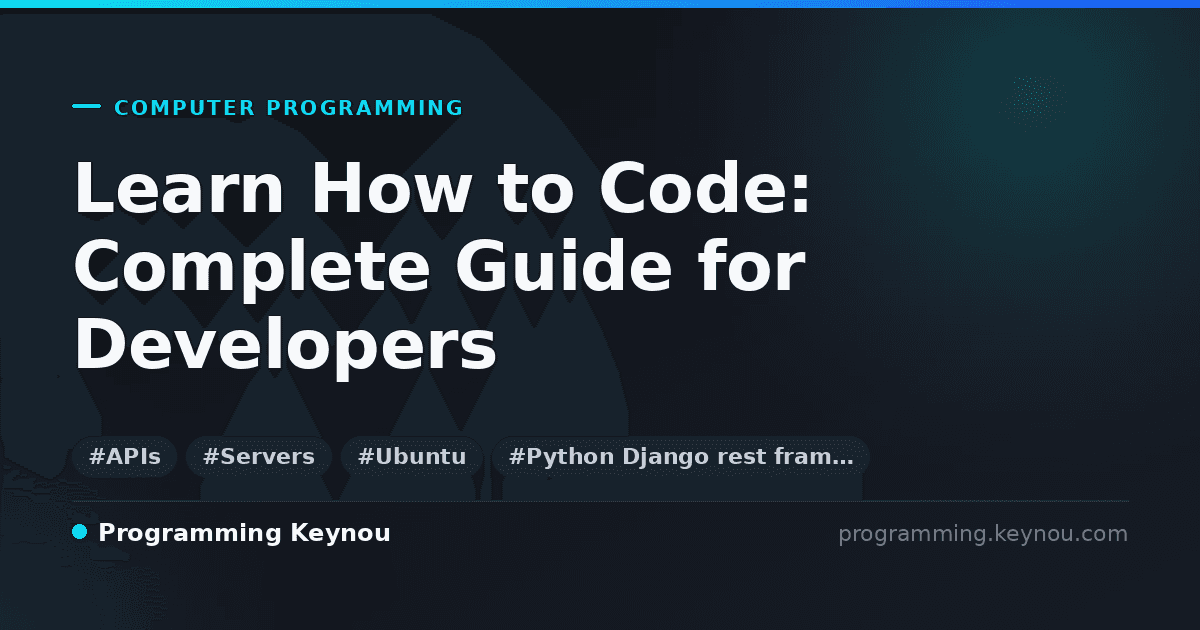Image resolution: width=1200 pixels, height=630 pixels.
Task: Select the #Ubuntu tag
Action: (x=412, y=457)
